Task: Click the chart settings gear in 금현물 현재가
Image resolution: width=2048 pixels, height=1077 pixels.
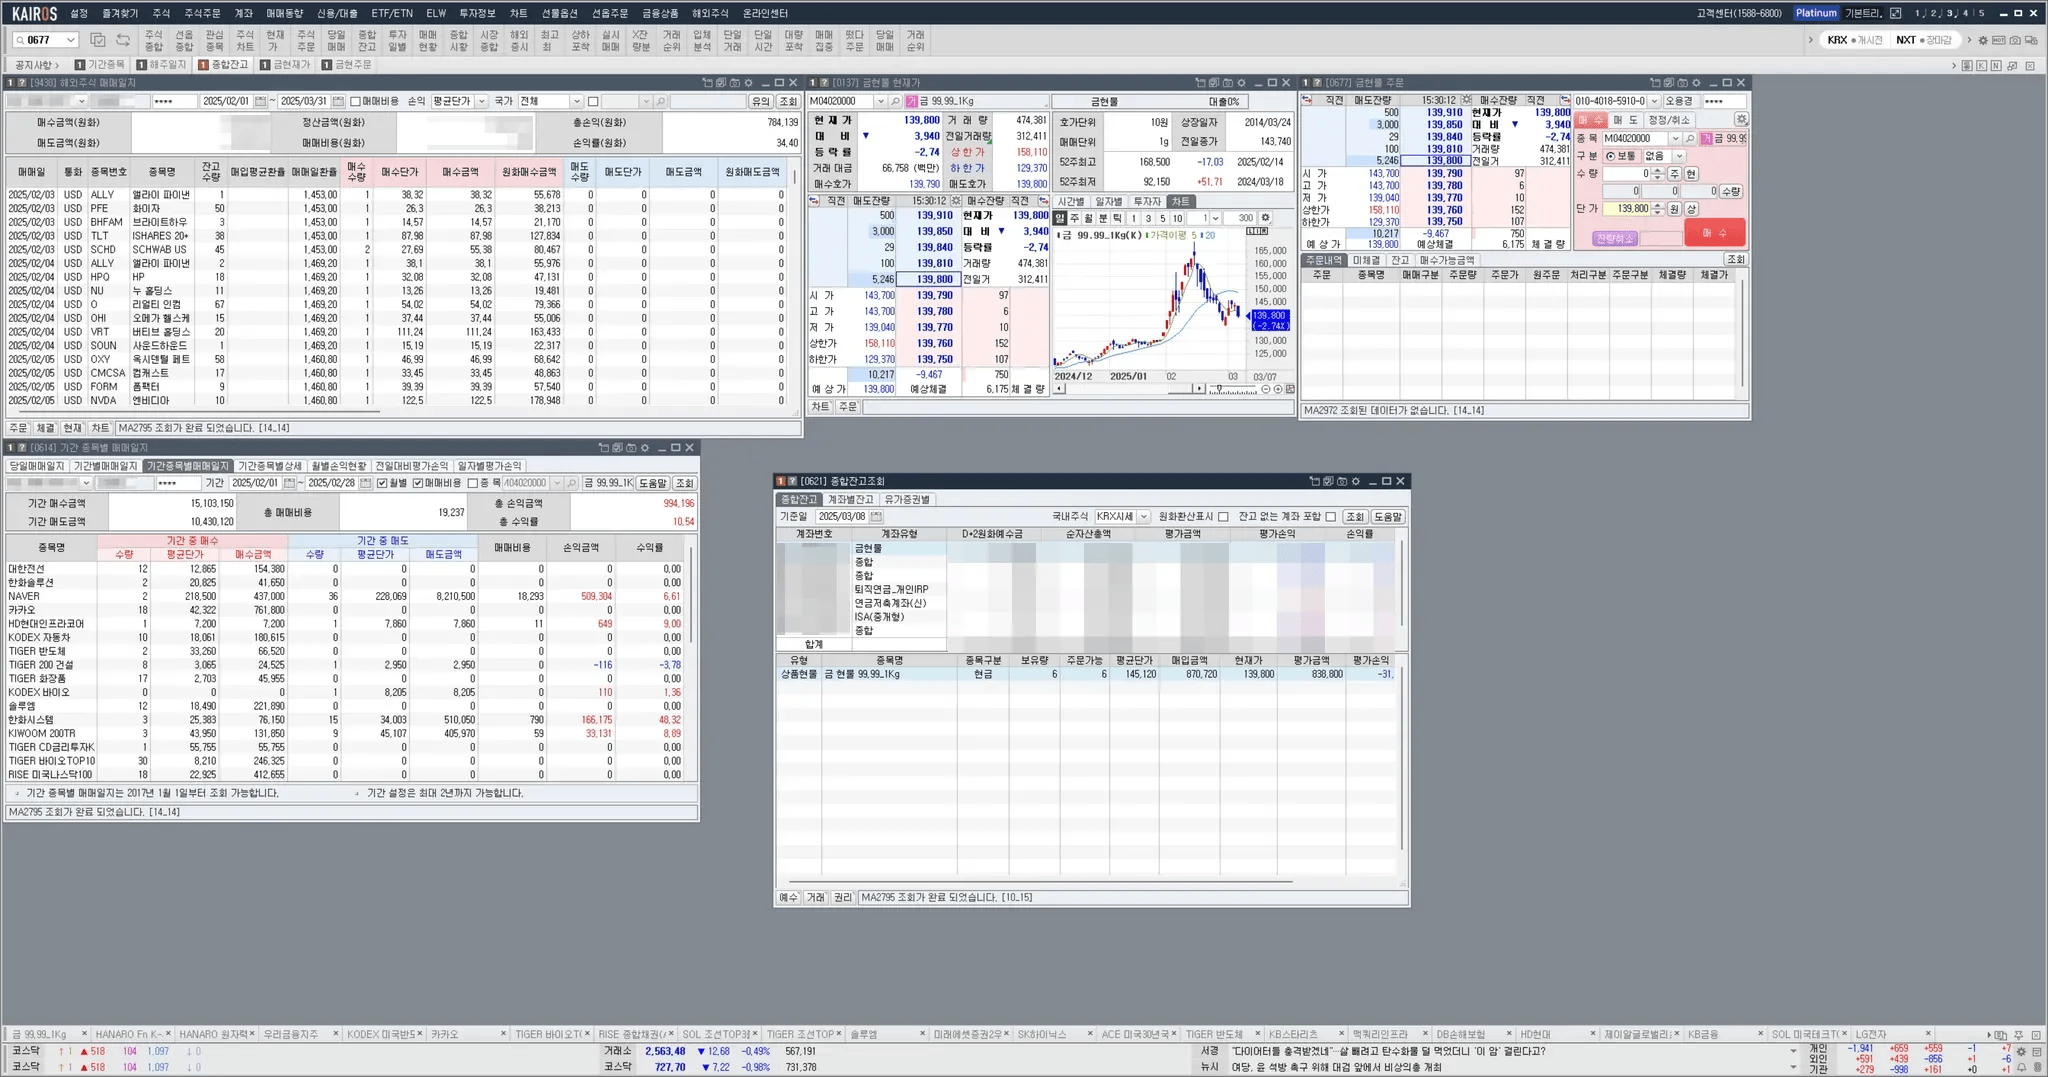Action: (x=1265, y=218)
